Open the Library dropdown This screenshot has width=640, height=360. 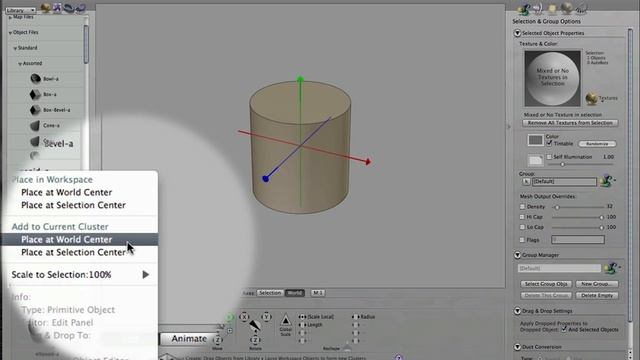coord(20,10)
